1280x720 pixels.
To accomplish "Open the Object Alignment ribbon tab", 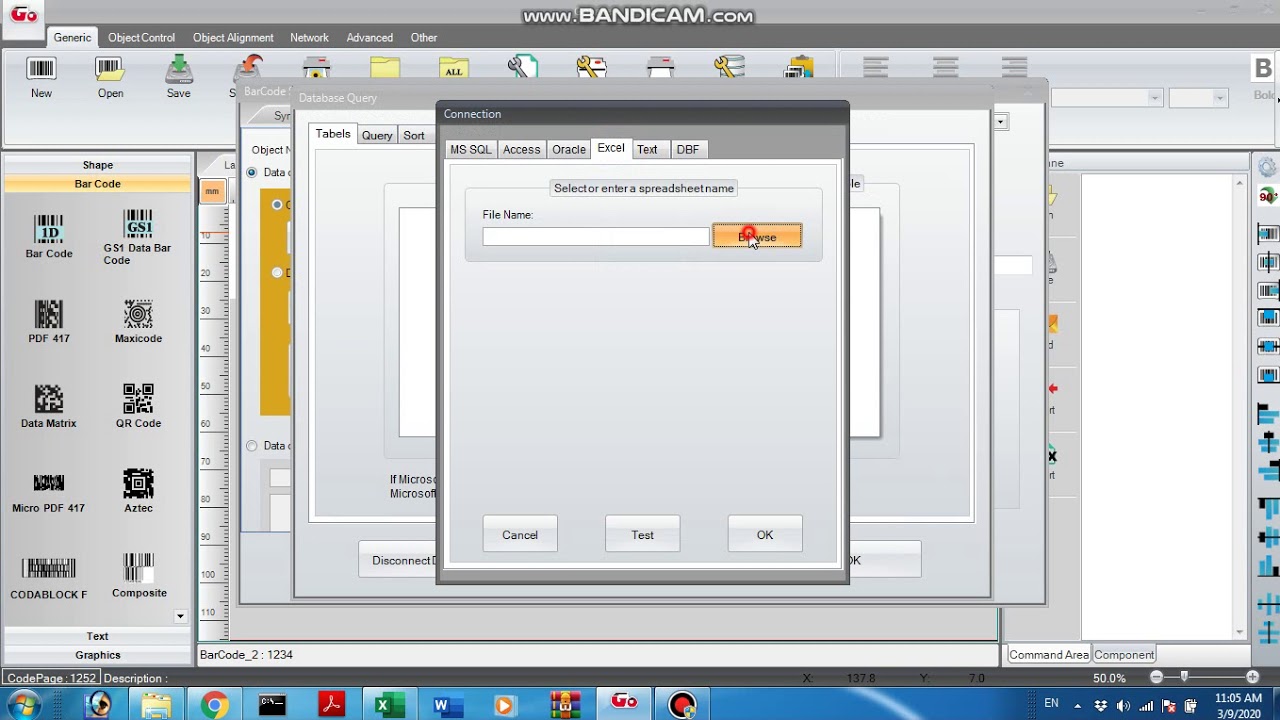I will click(x=233, y=38).
